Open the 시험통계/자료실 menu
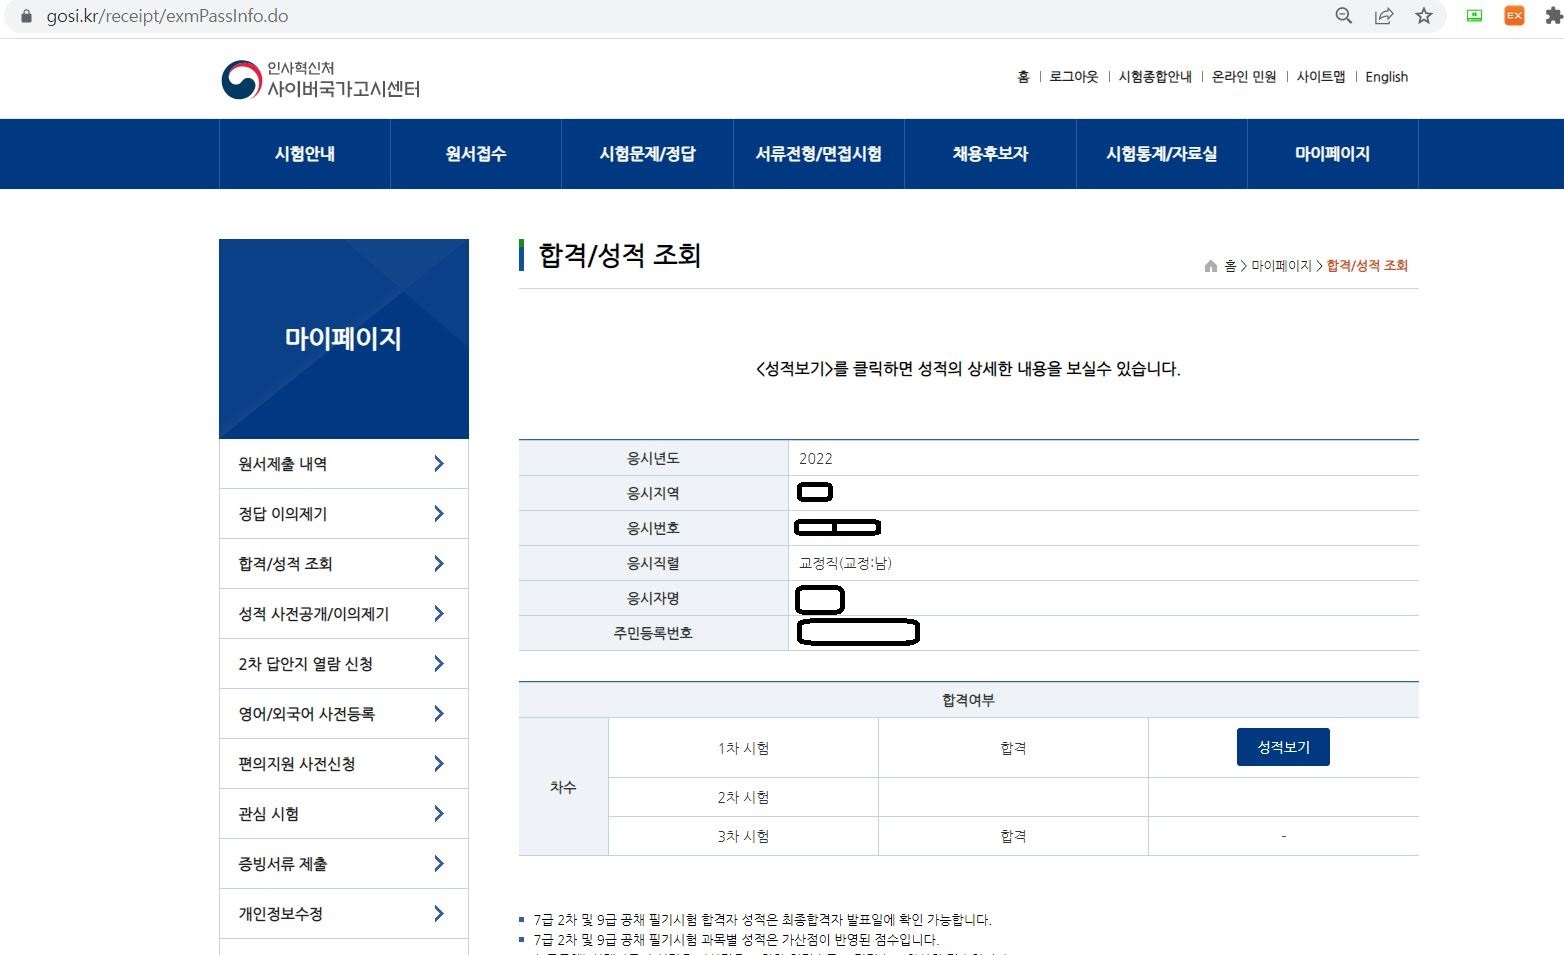 (1161, 154)
